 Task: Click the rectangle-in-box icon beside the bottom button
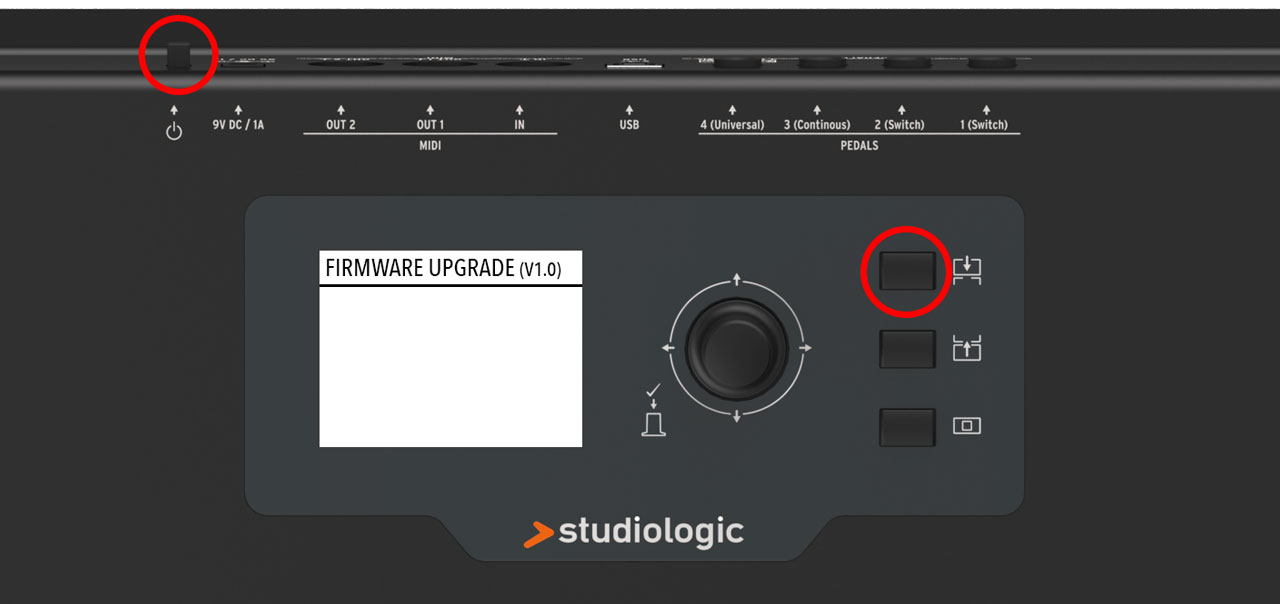[967, 426]
